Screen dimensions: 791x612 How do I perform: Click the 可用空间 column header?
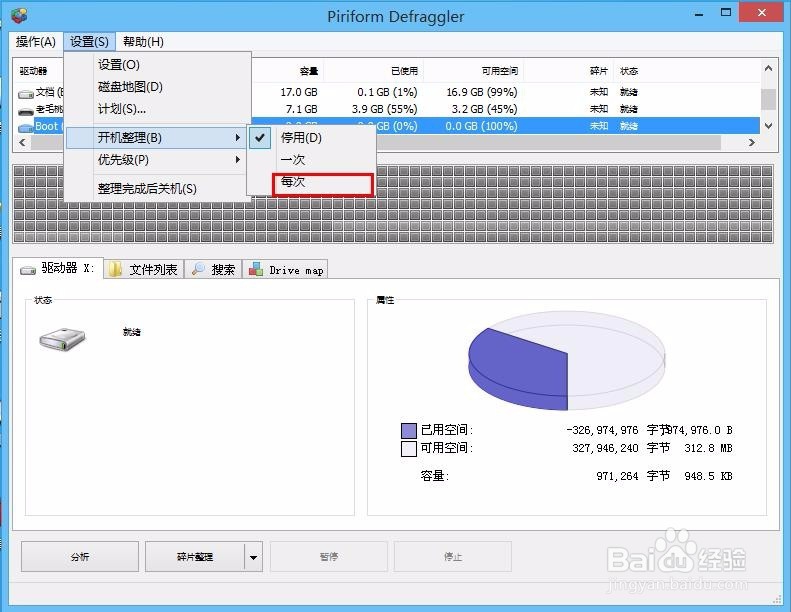pos(472,71)
